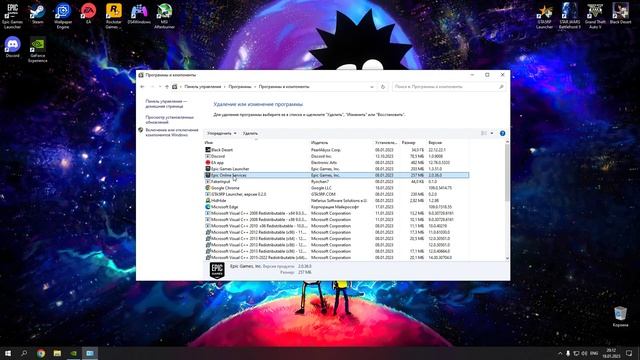
Task: Open GeForce Experience desktop shortcut
Action: pos(38,50)
